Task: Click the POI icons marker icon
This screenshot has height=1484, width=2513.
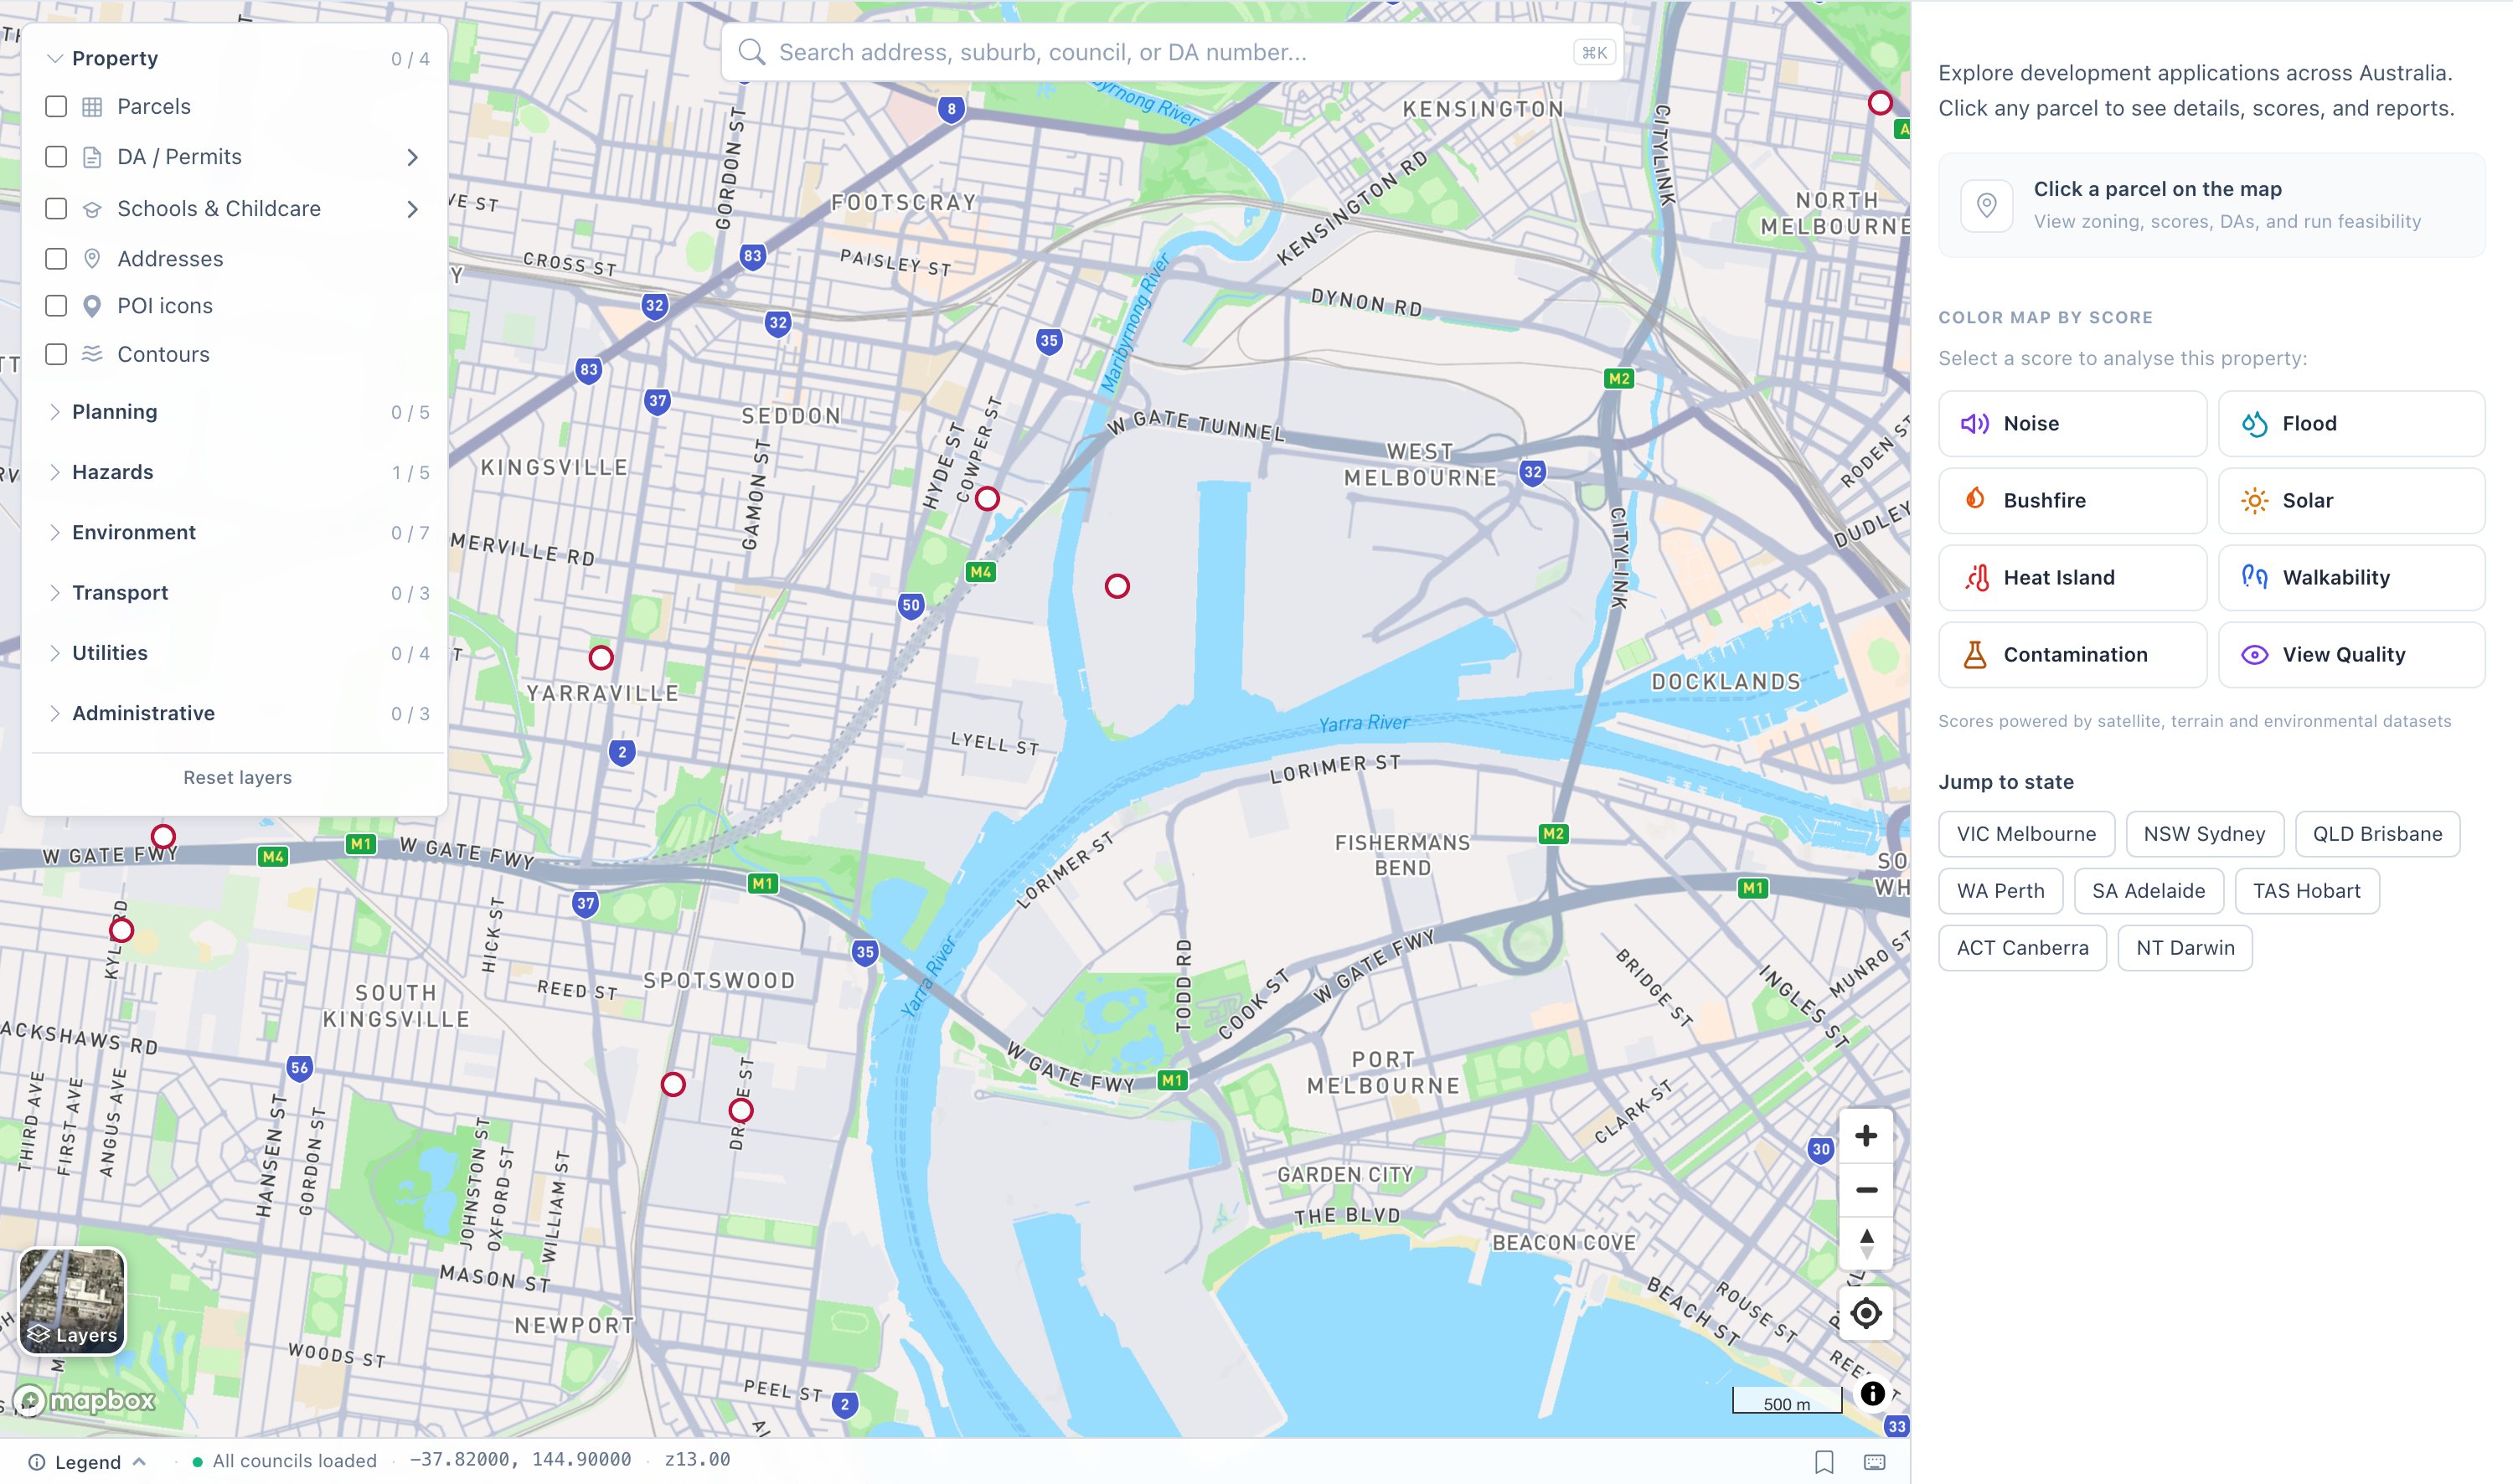Action: click(x=92, y=306)
